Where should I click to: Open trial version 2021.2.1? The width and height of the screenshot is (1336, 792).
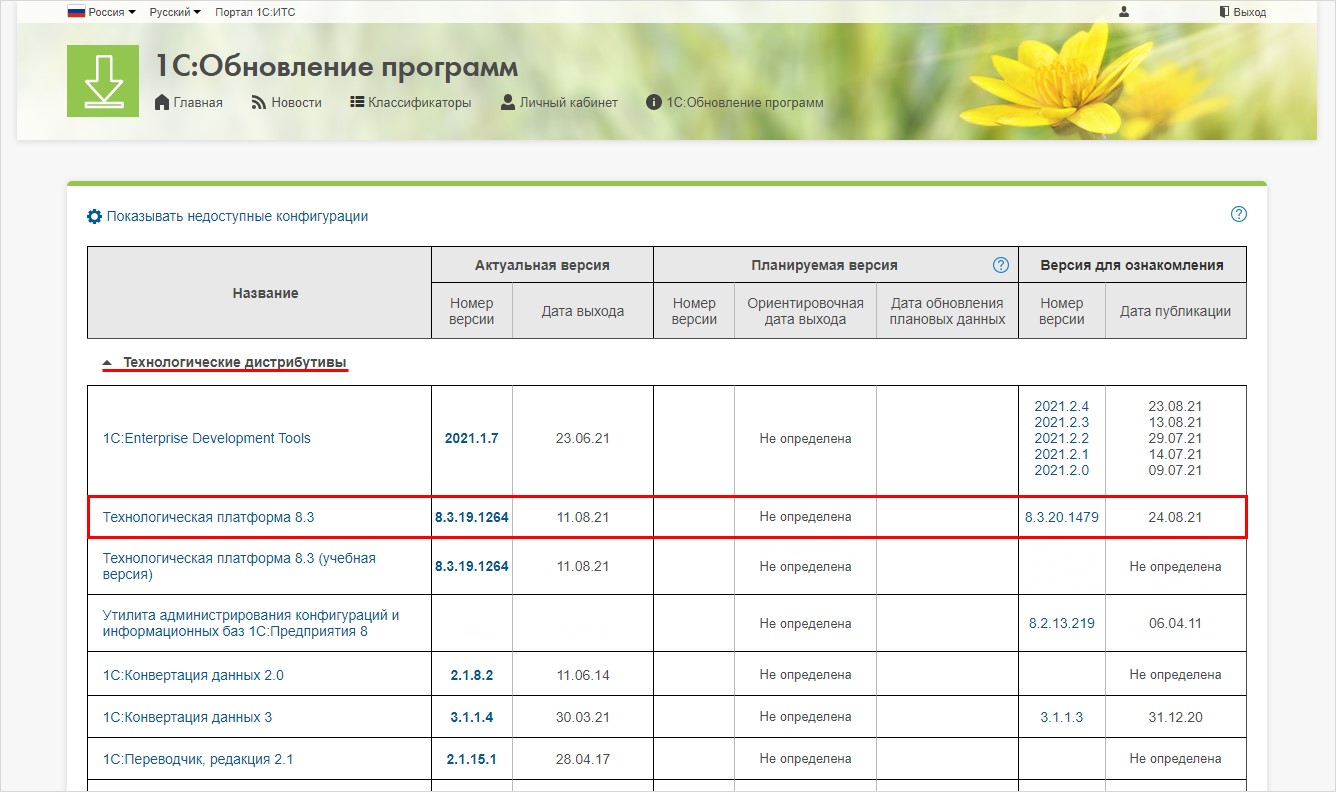pyautogui.click(x=1061, y=454)
